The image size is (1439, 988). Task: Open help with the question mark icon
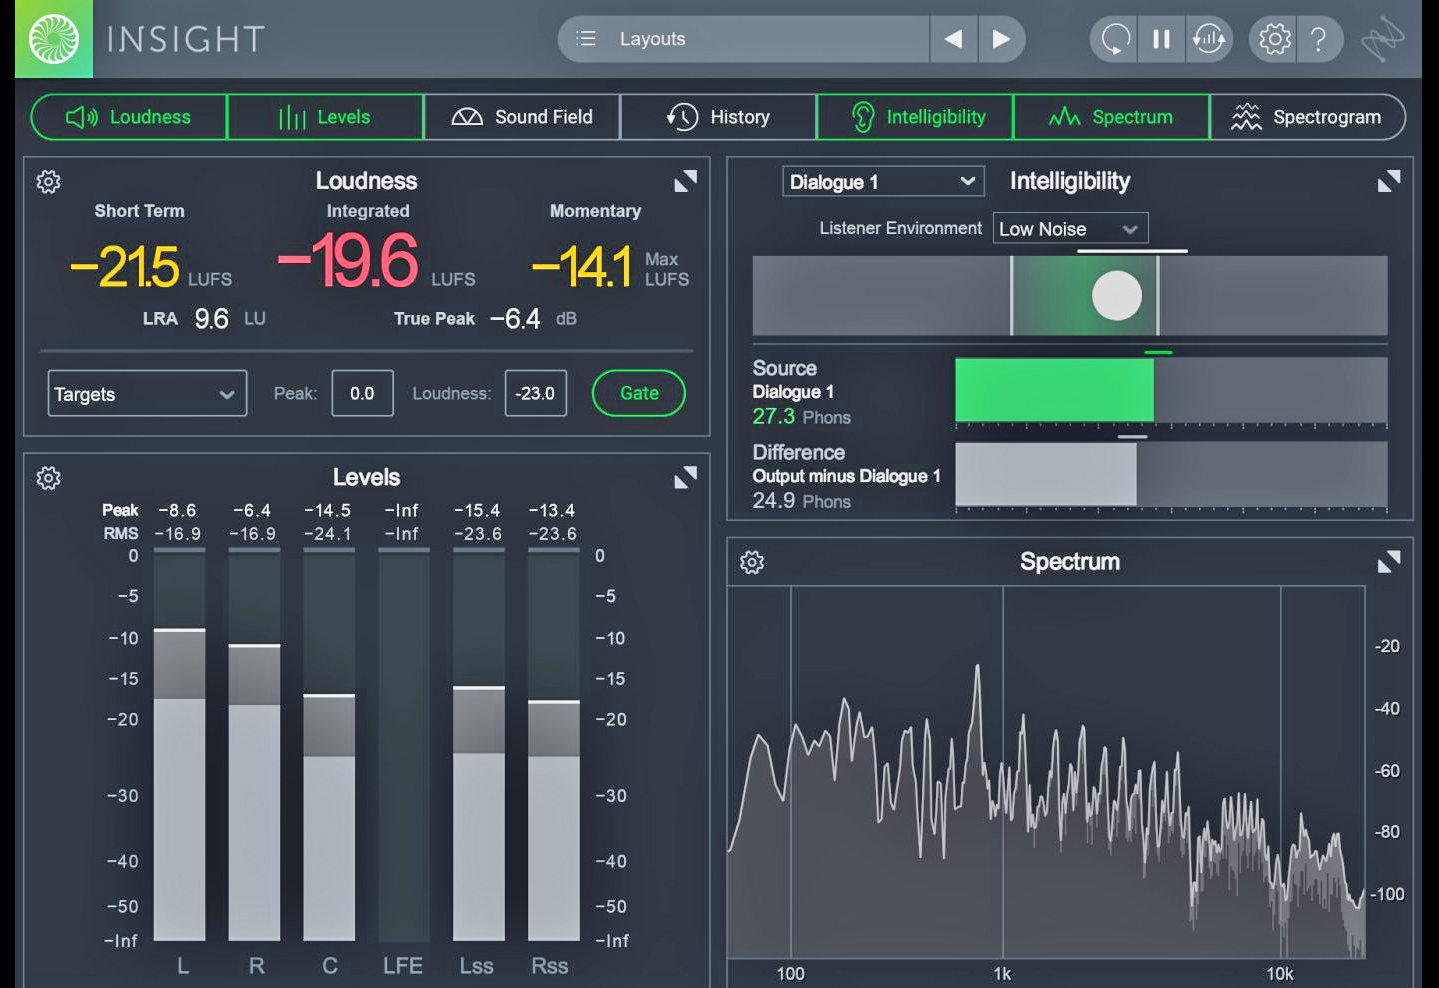coord(1319,39)
